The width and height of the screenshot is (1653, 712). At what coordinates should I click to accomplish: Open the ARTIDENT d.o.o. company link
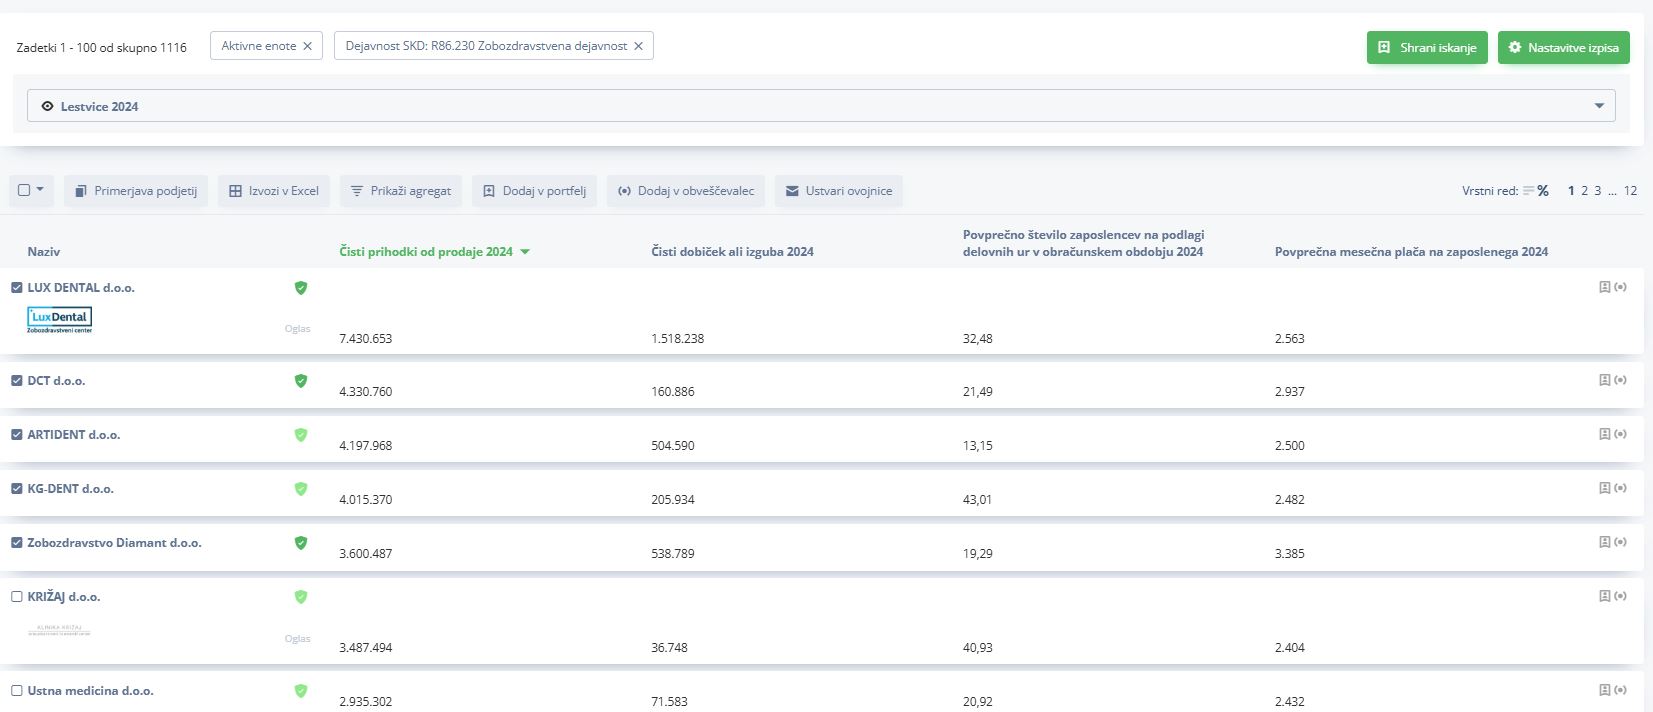[x=74, y=435]
